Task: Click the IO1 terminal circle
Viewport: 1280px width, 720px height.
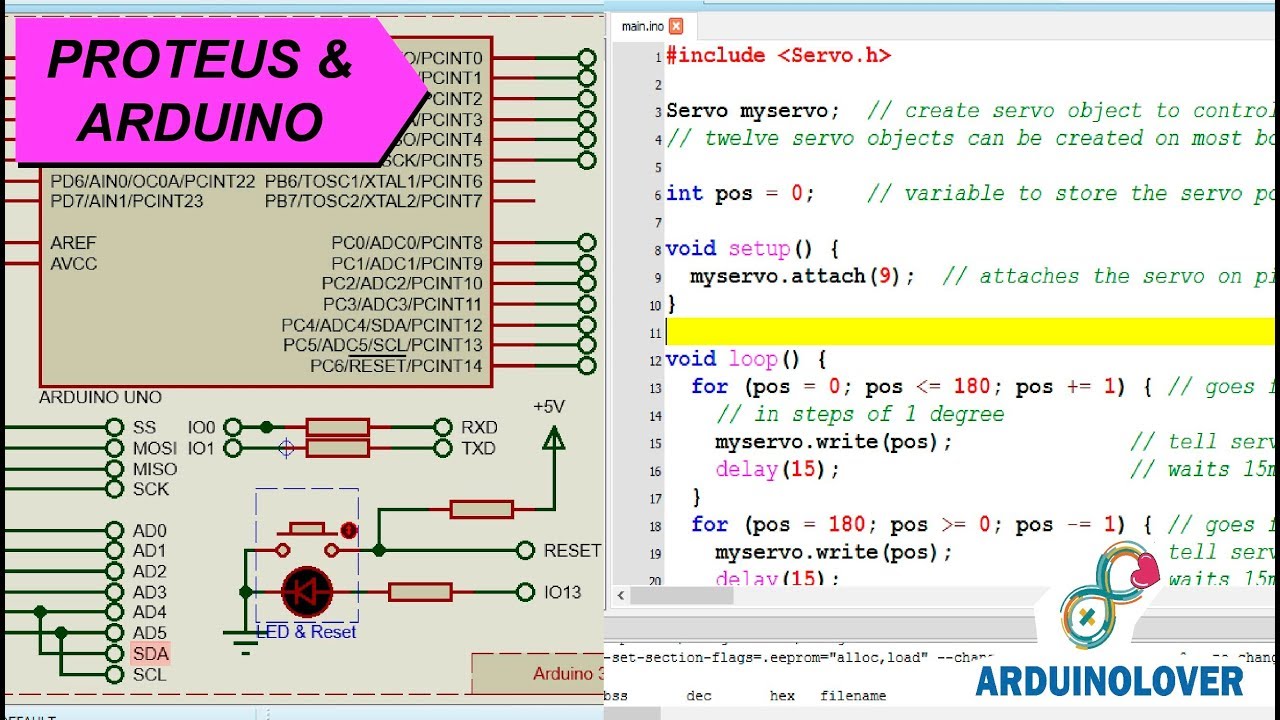Action: (x=232, y=448)
